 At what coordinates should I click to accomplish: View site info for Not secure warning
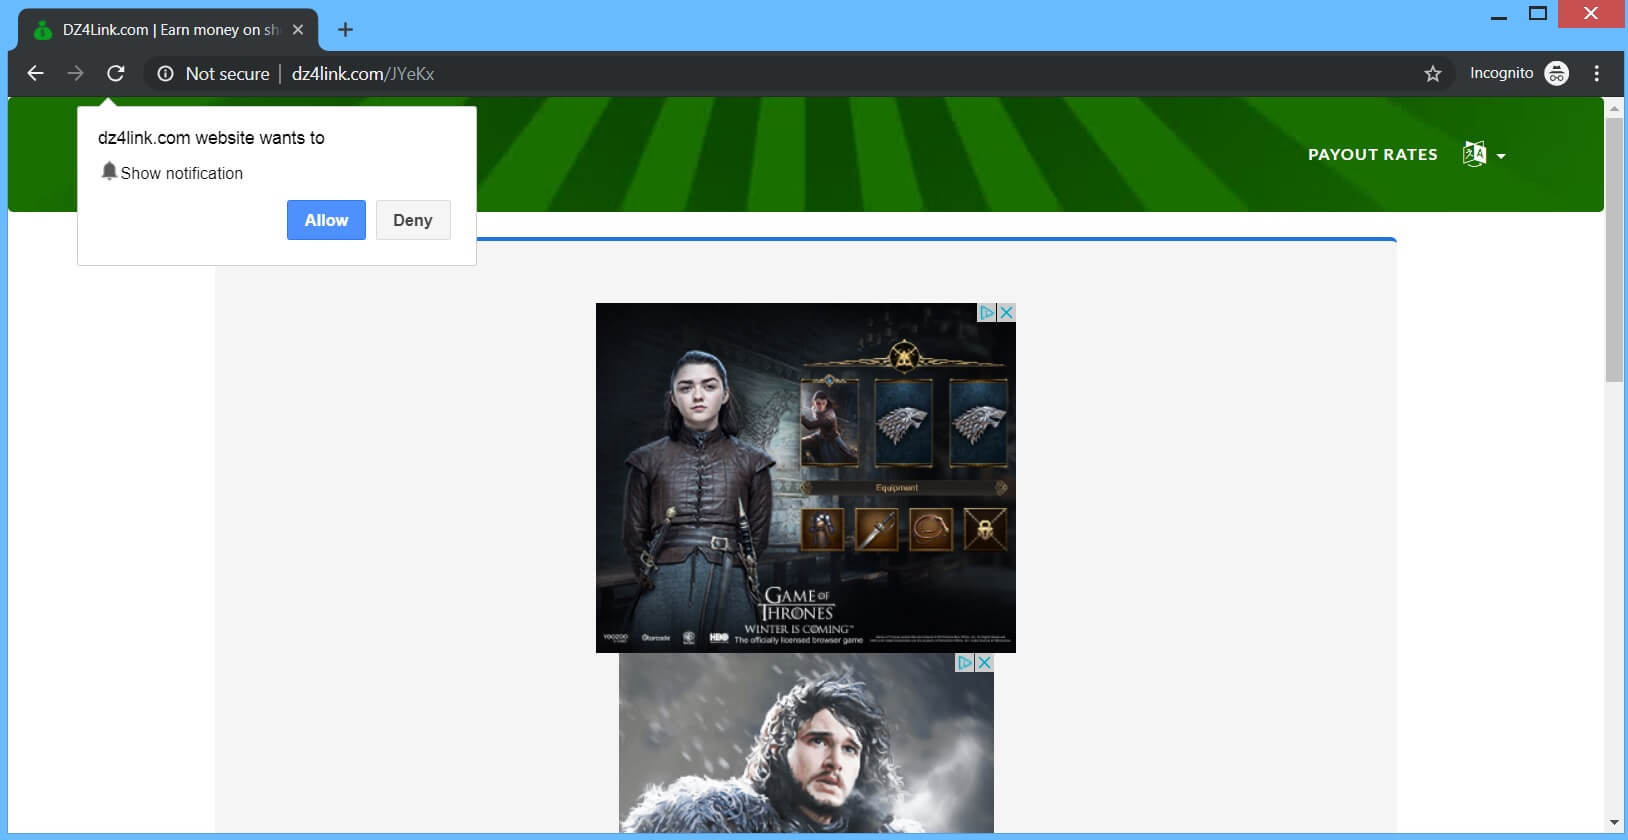pyautogui.click(x=166, y=73)
